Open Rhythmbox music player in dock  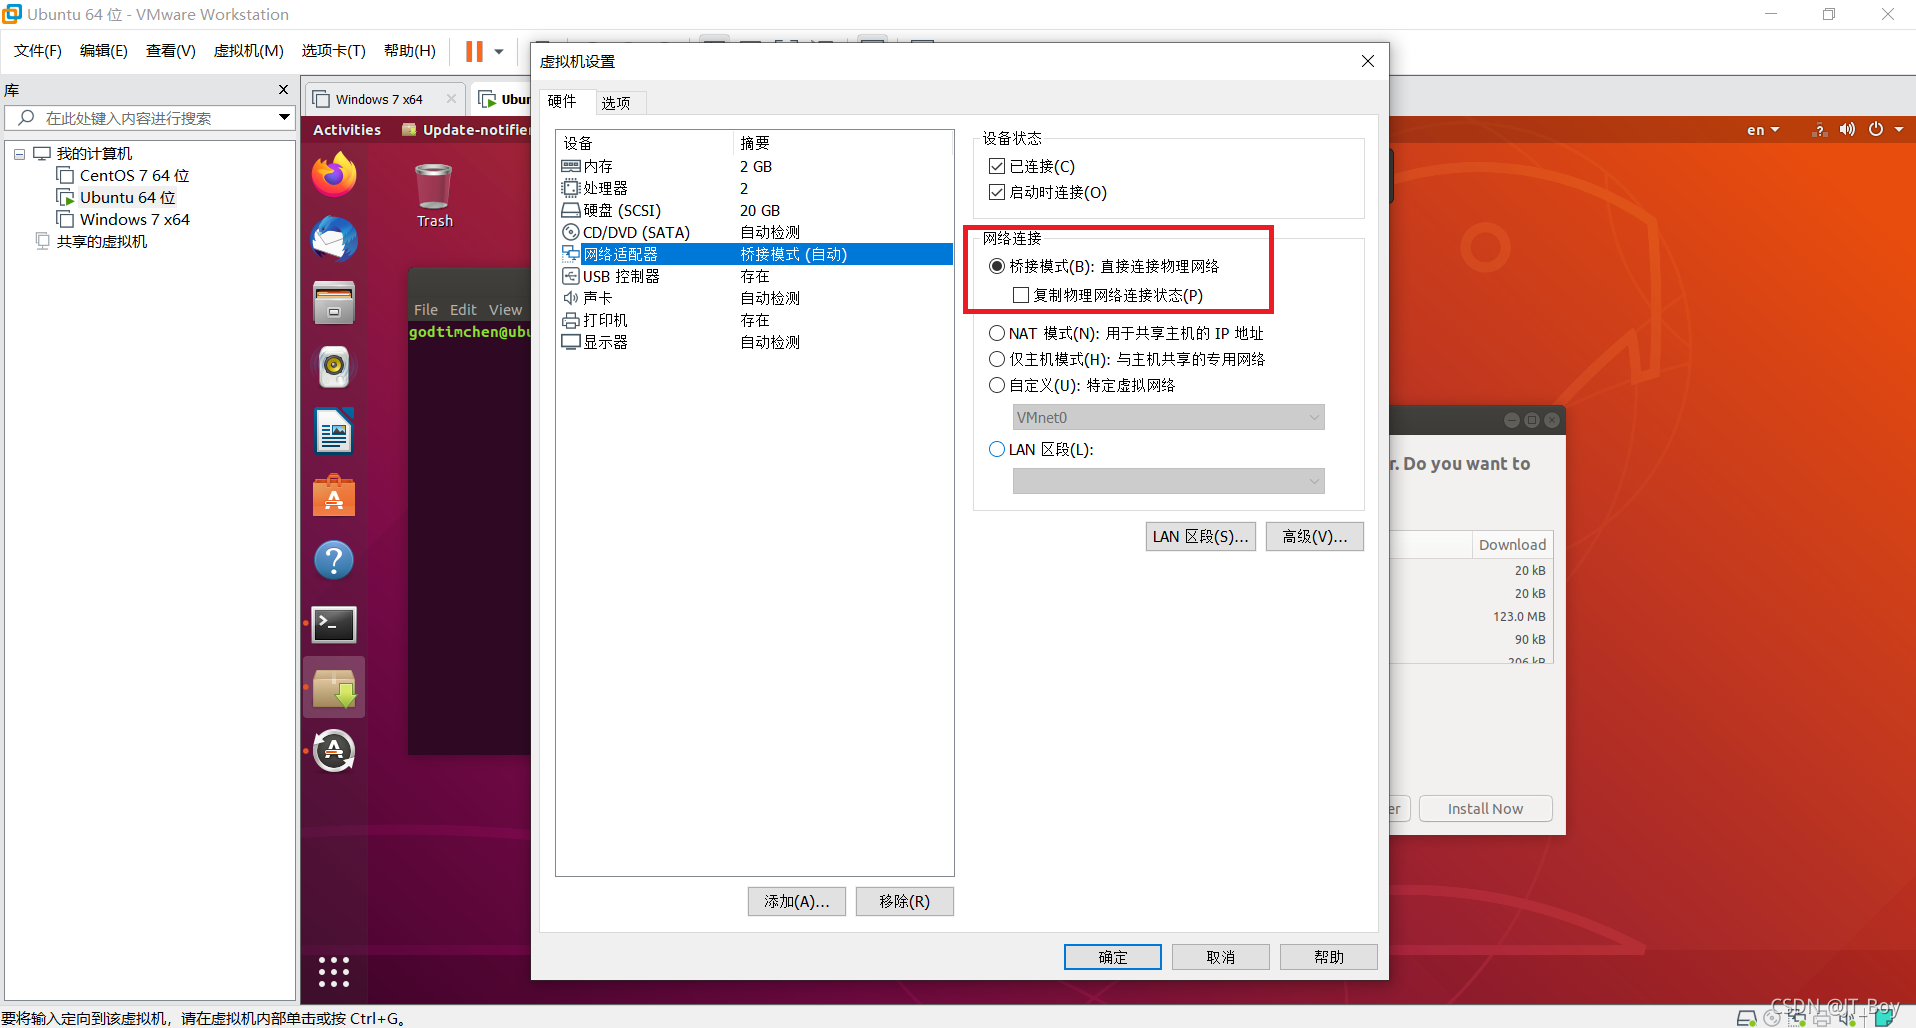(334, 367)
